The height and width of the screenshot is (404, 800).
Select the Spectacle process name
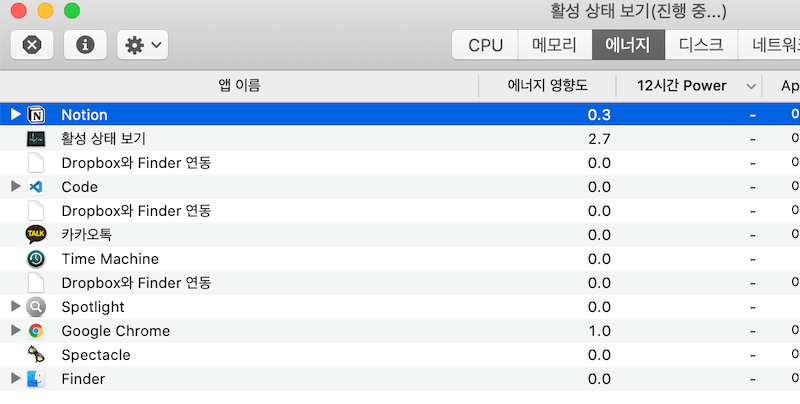pyautogui.click(x=96, y=355)
